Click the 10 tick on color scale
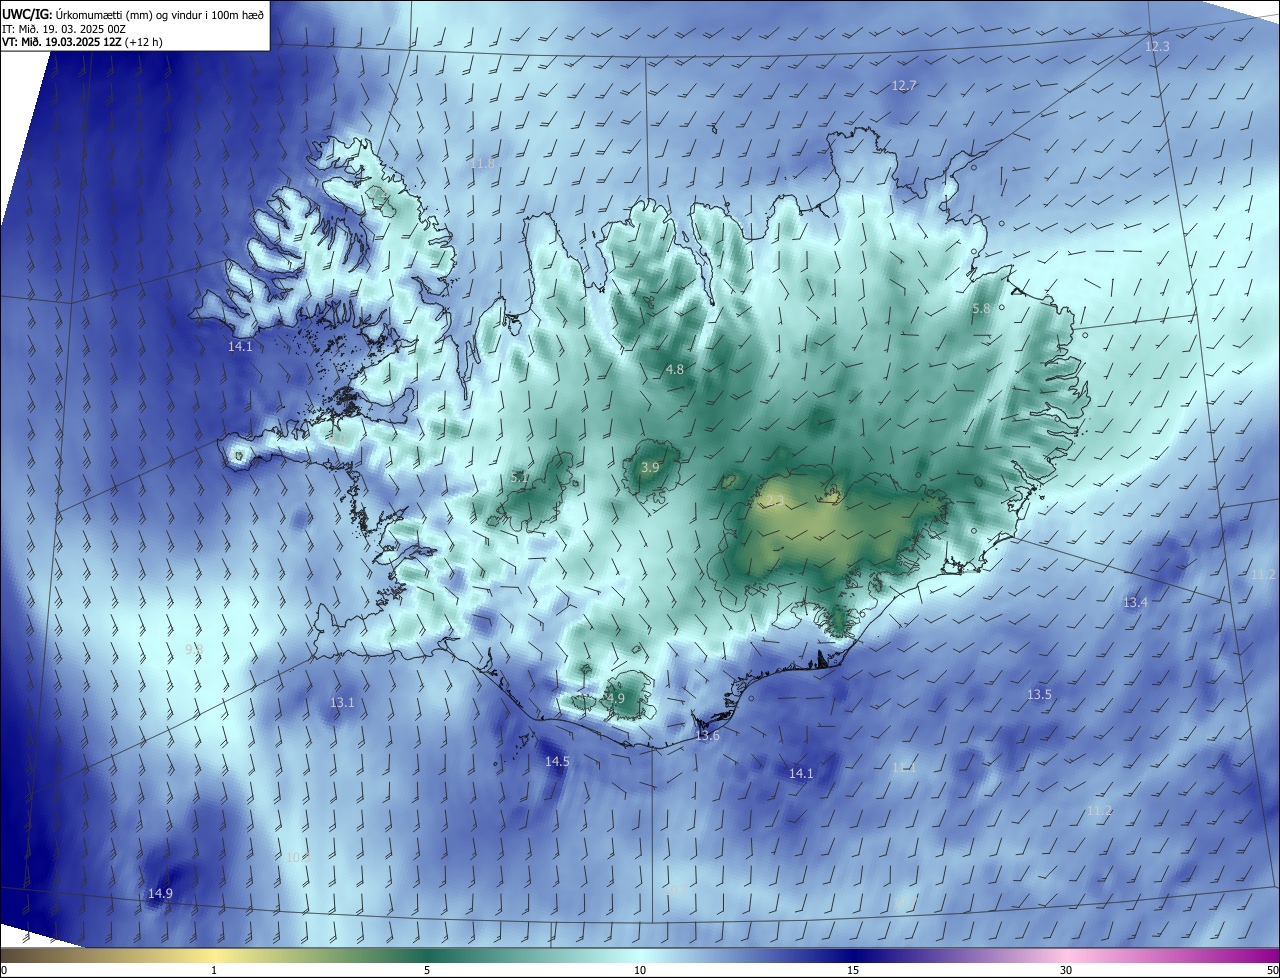The width and height of the screenshot is (1280, 978). coord(640,970)
